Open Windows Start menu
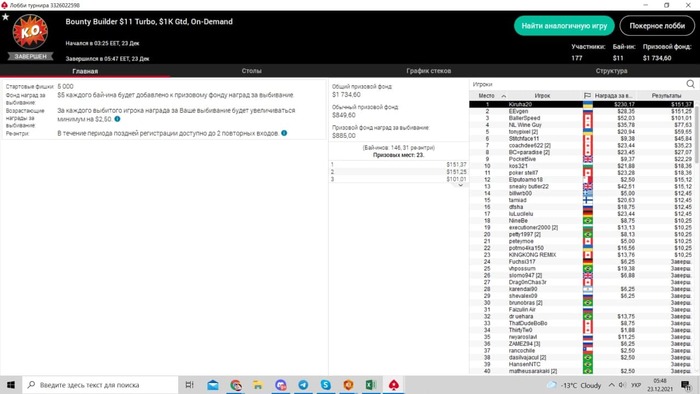The width and height of the screenshot is (700, 394). point(11,385)
